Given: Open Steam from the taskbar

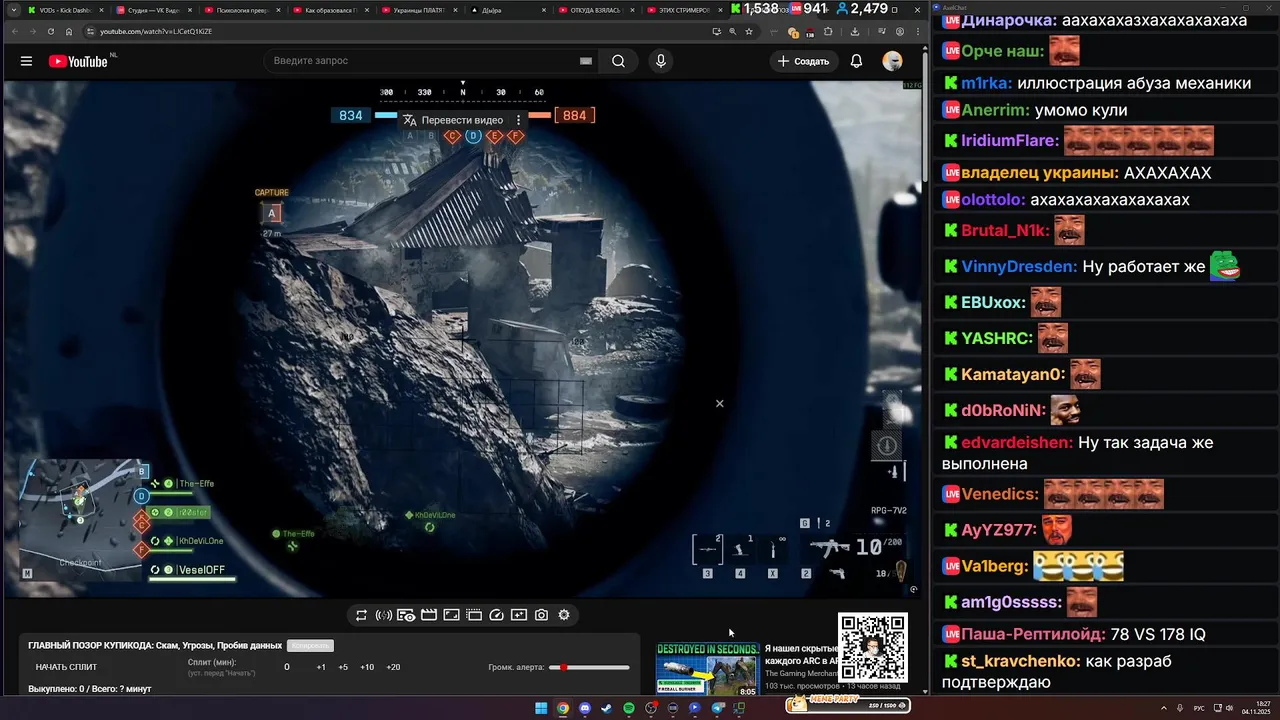Looking at the screenshot, I should 606,708.
